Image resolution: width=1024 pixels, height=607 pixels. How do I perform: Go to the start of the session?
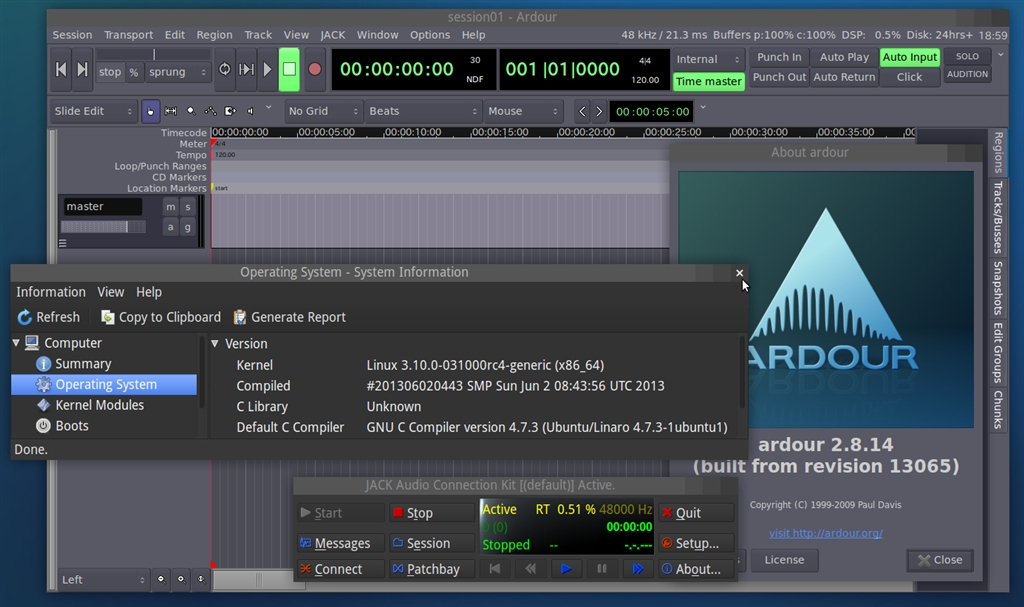61,69
